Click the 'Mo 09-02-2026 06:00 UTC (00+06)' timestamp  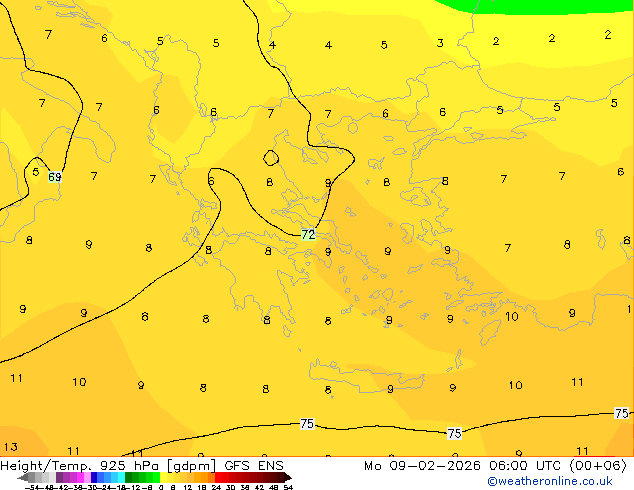click(495, 466)
